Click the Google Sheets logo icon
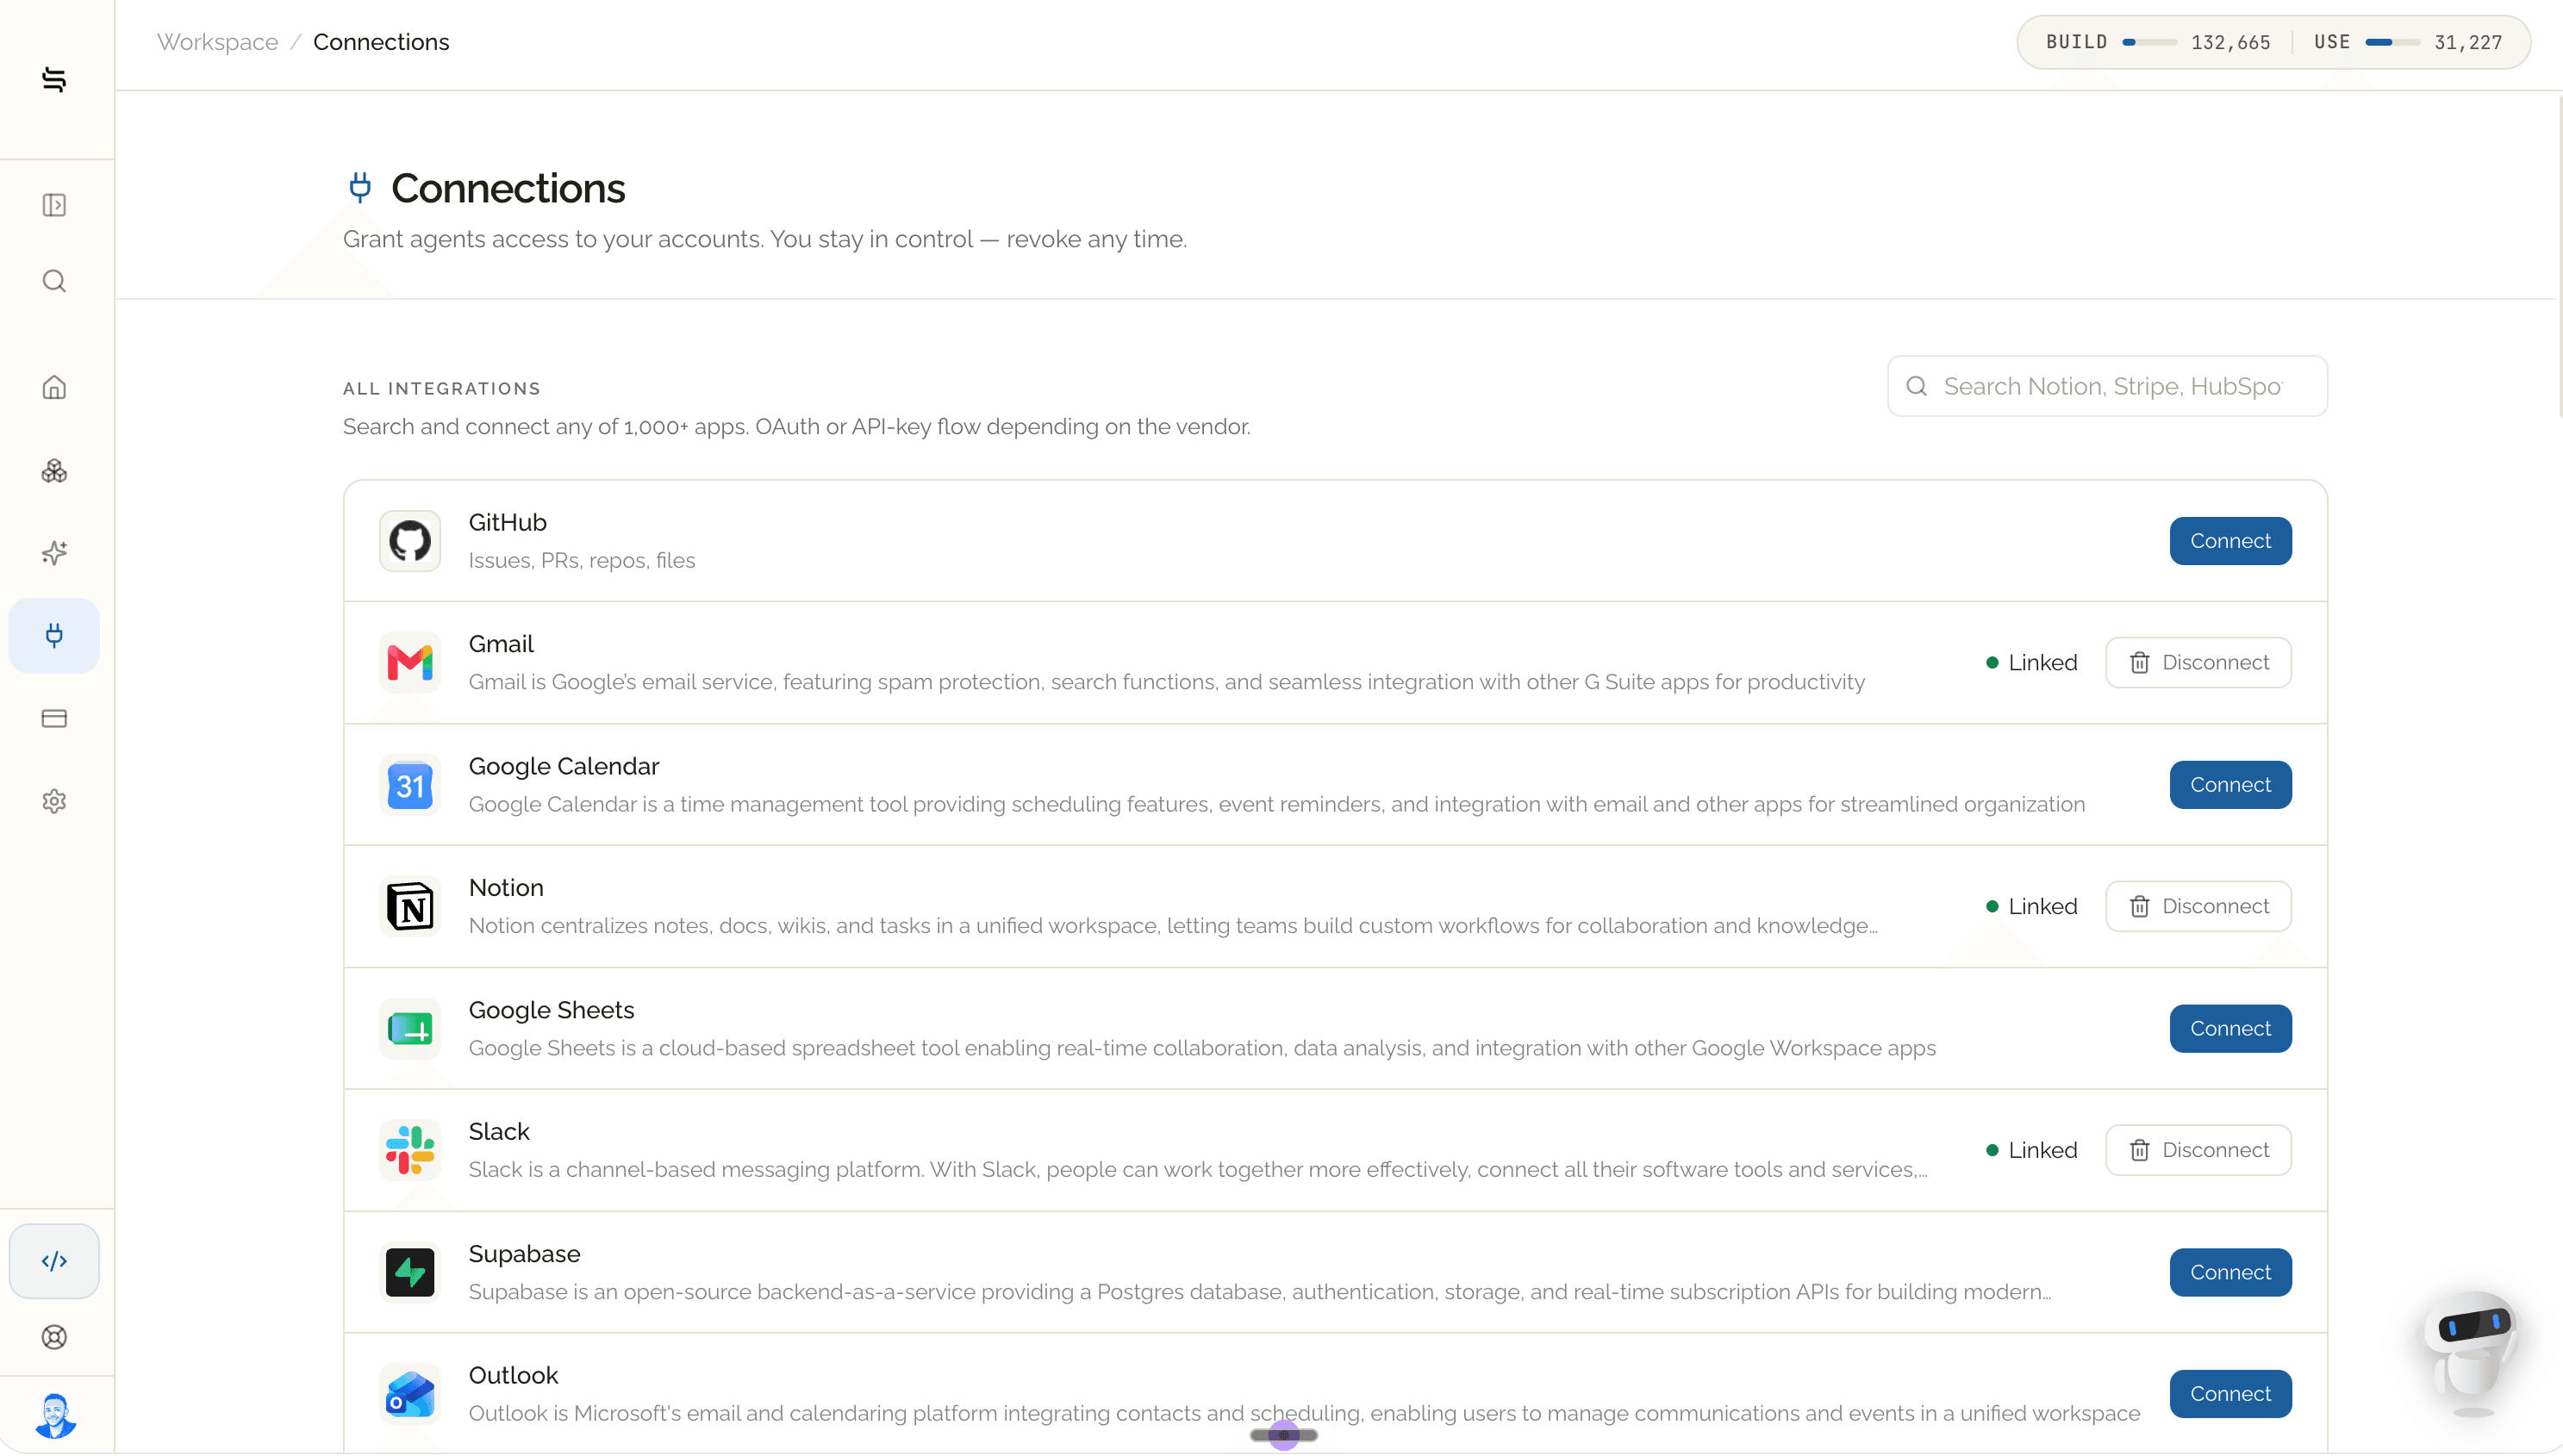Viewport: 2563px width, 1456px height. [410, 1029]
